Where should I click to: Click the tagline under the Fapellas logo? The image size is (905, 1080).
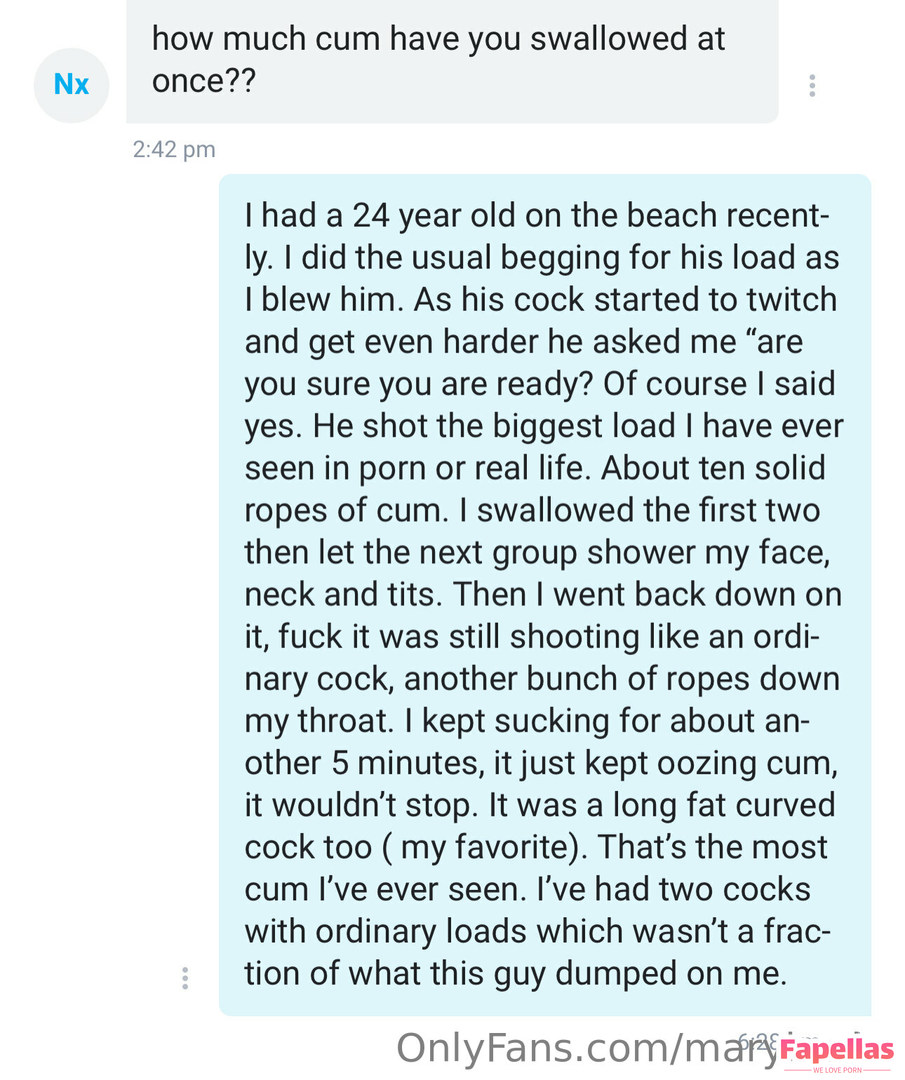coord(837,1070)
